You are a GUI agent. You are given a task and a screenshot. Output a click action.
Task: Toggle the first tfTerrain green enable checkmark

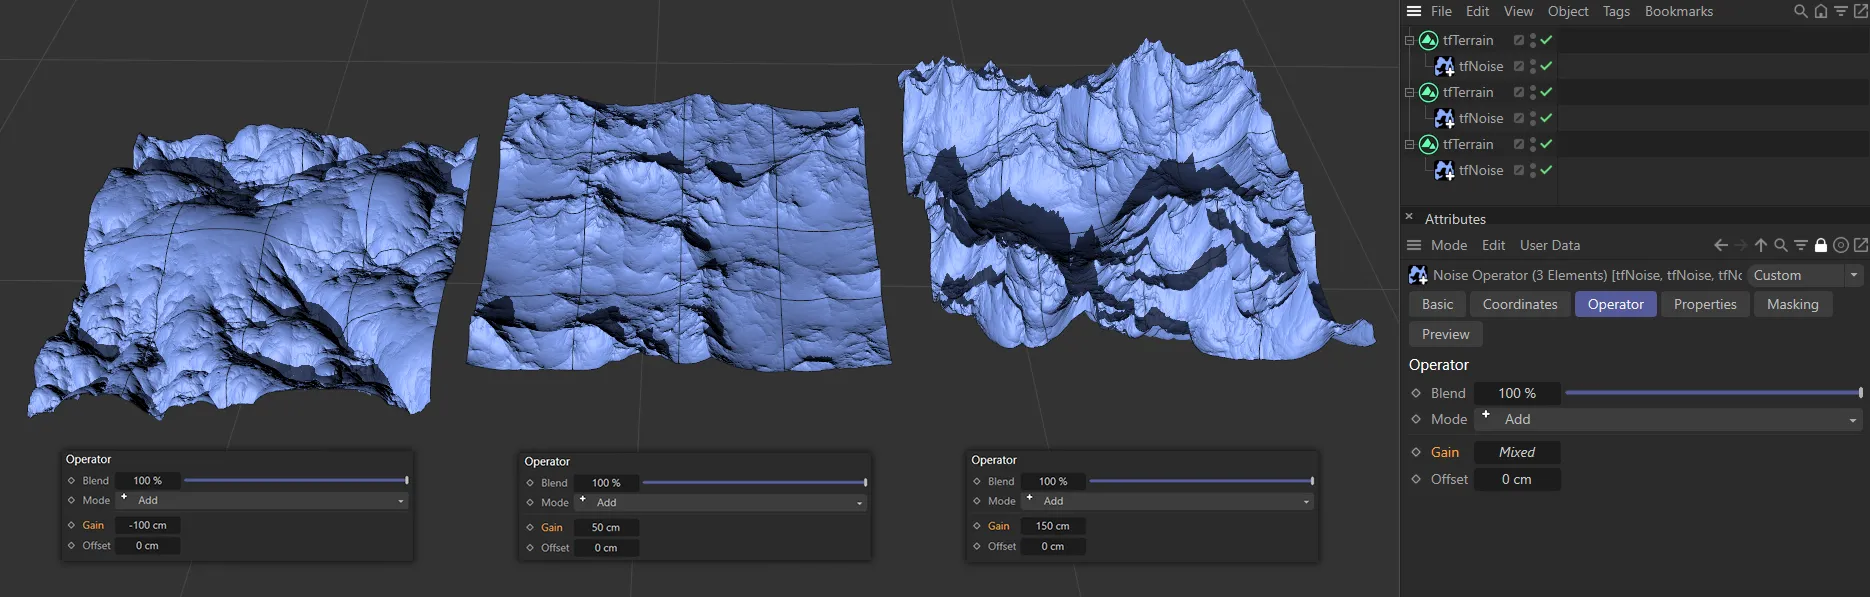click(x=1546, y=40)
